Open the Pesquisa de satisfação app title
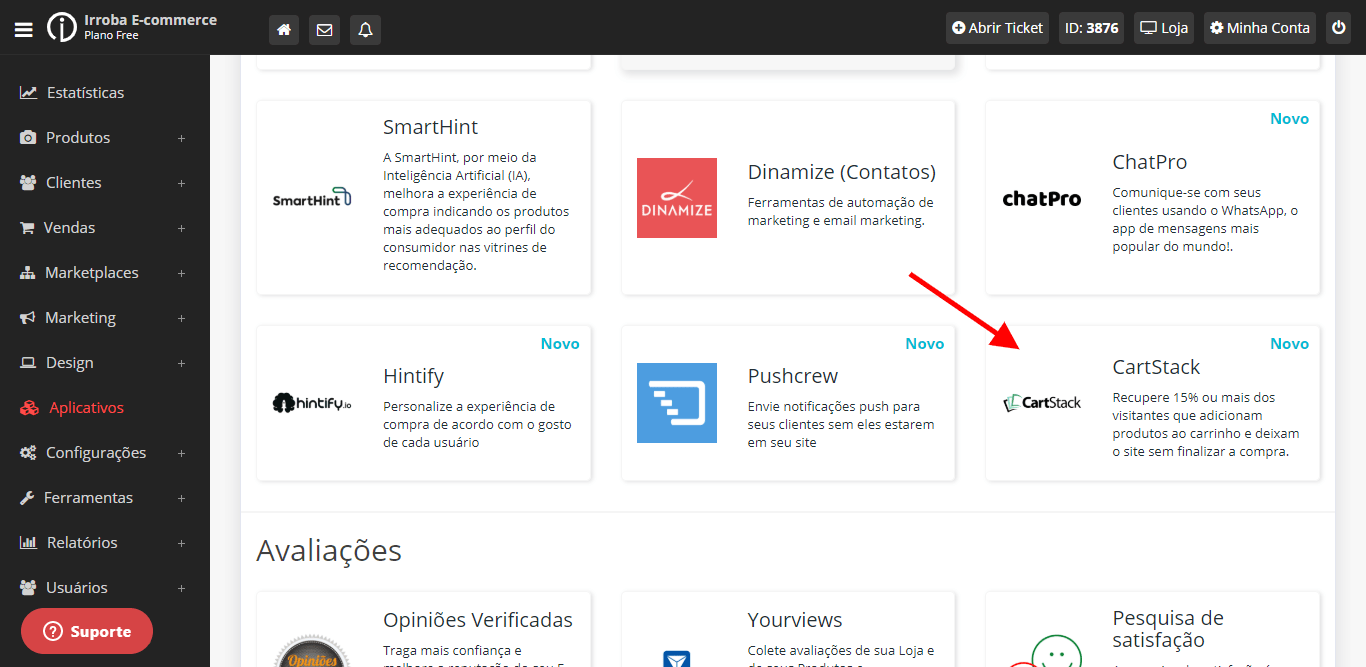1366x667 pixels. point(1168,629)
